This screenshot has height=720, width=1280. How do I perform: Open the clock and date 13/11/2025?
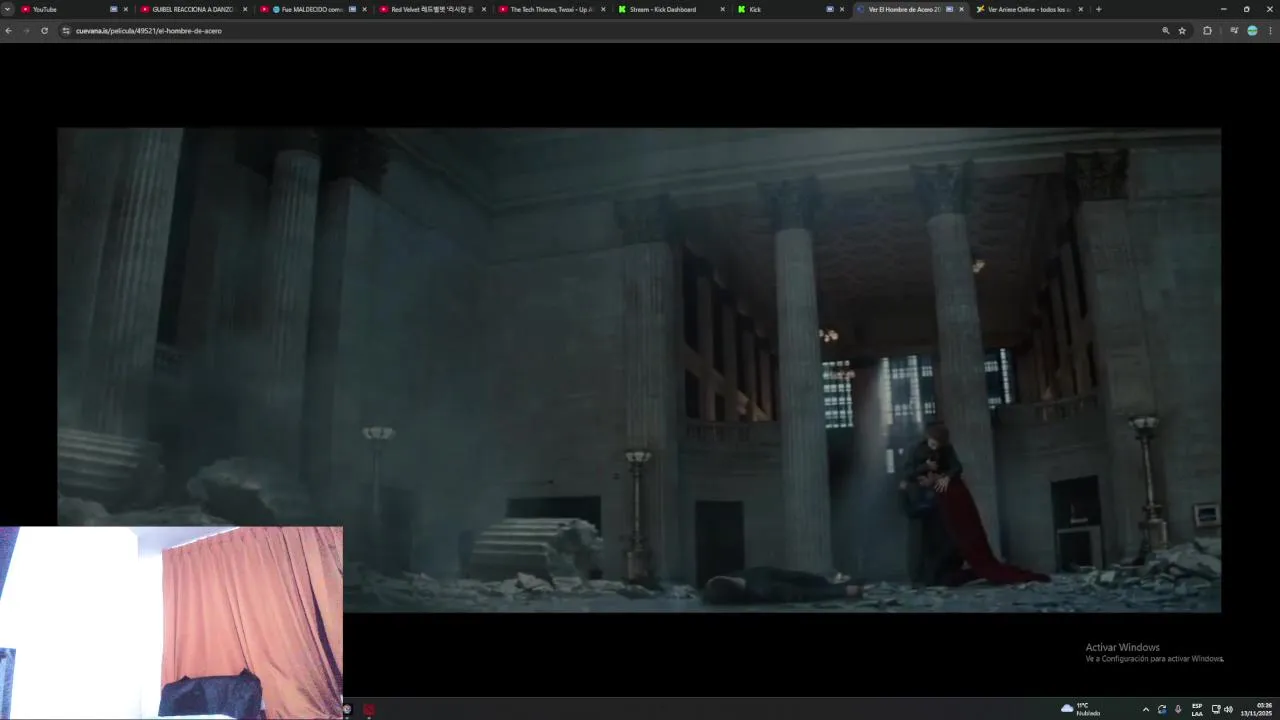1257,709
